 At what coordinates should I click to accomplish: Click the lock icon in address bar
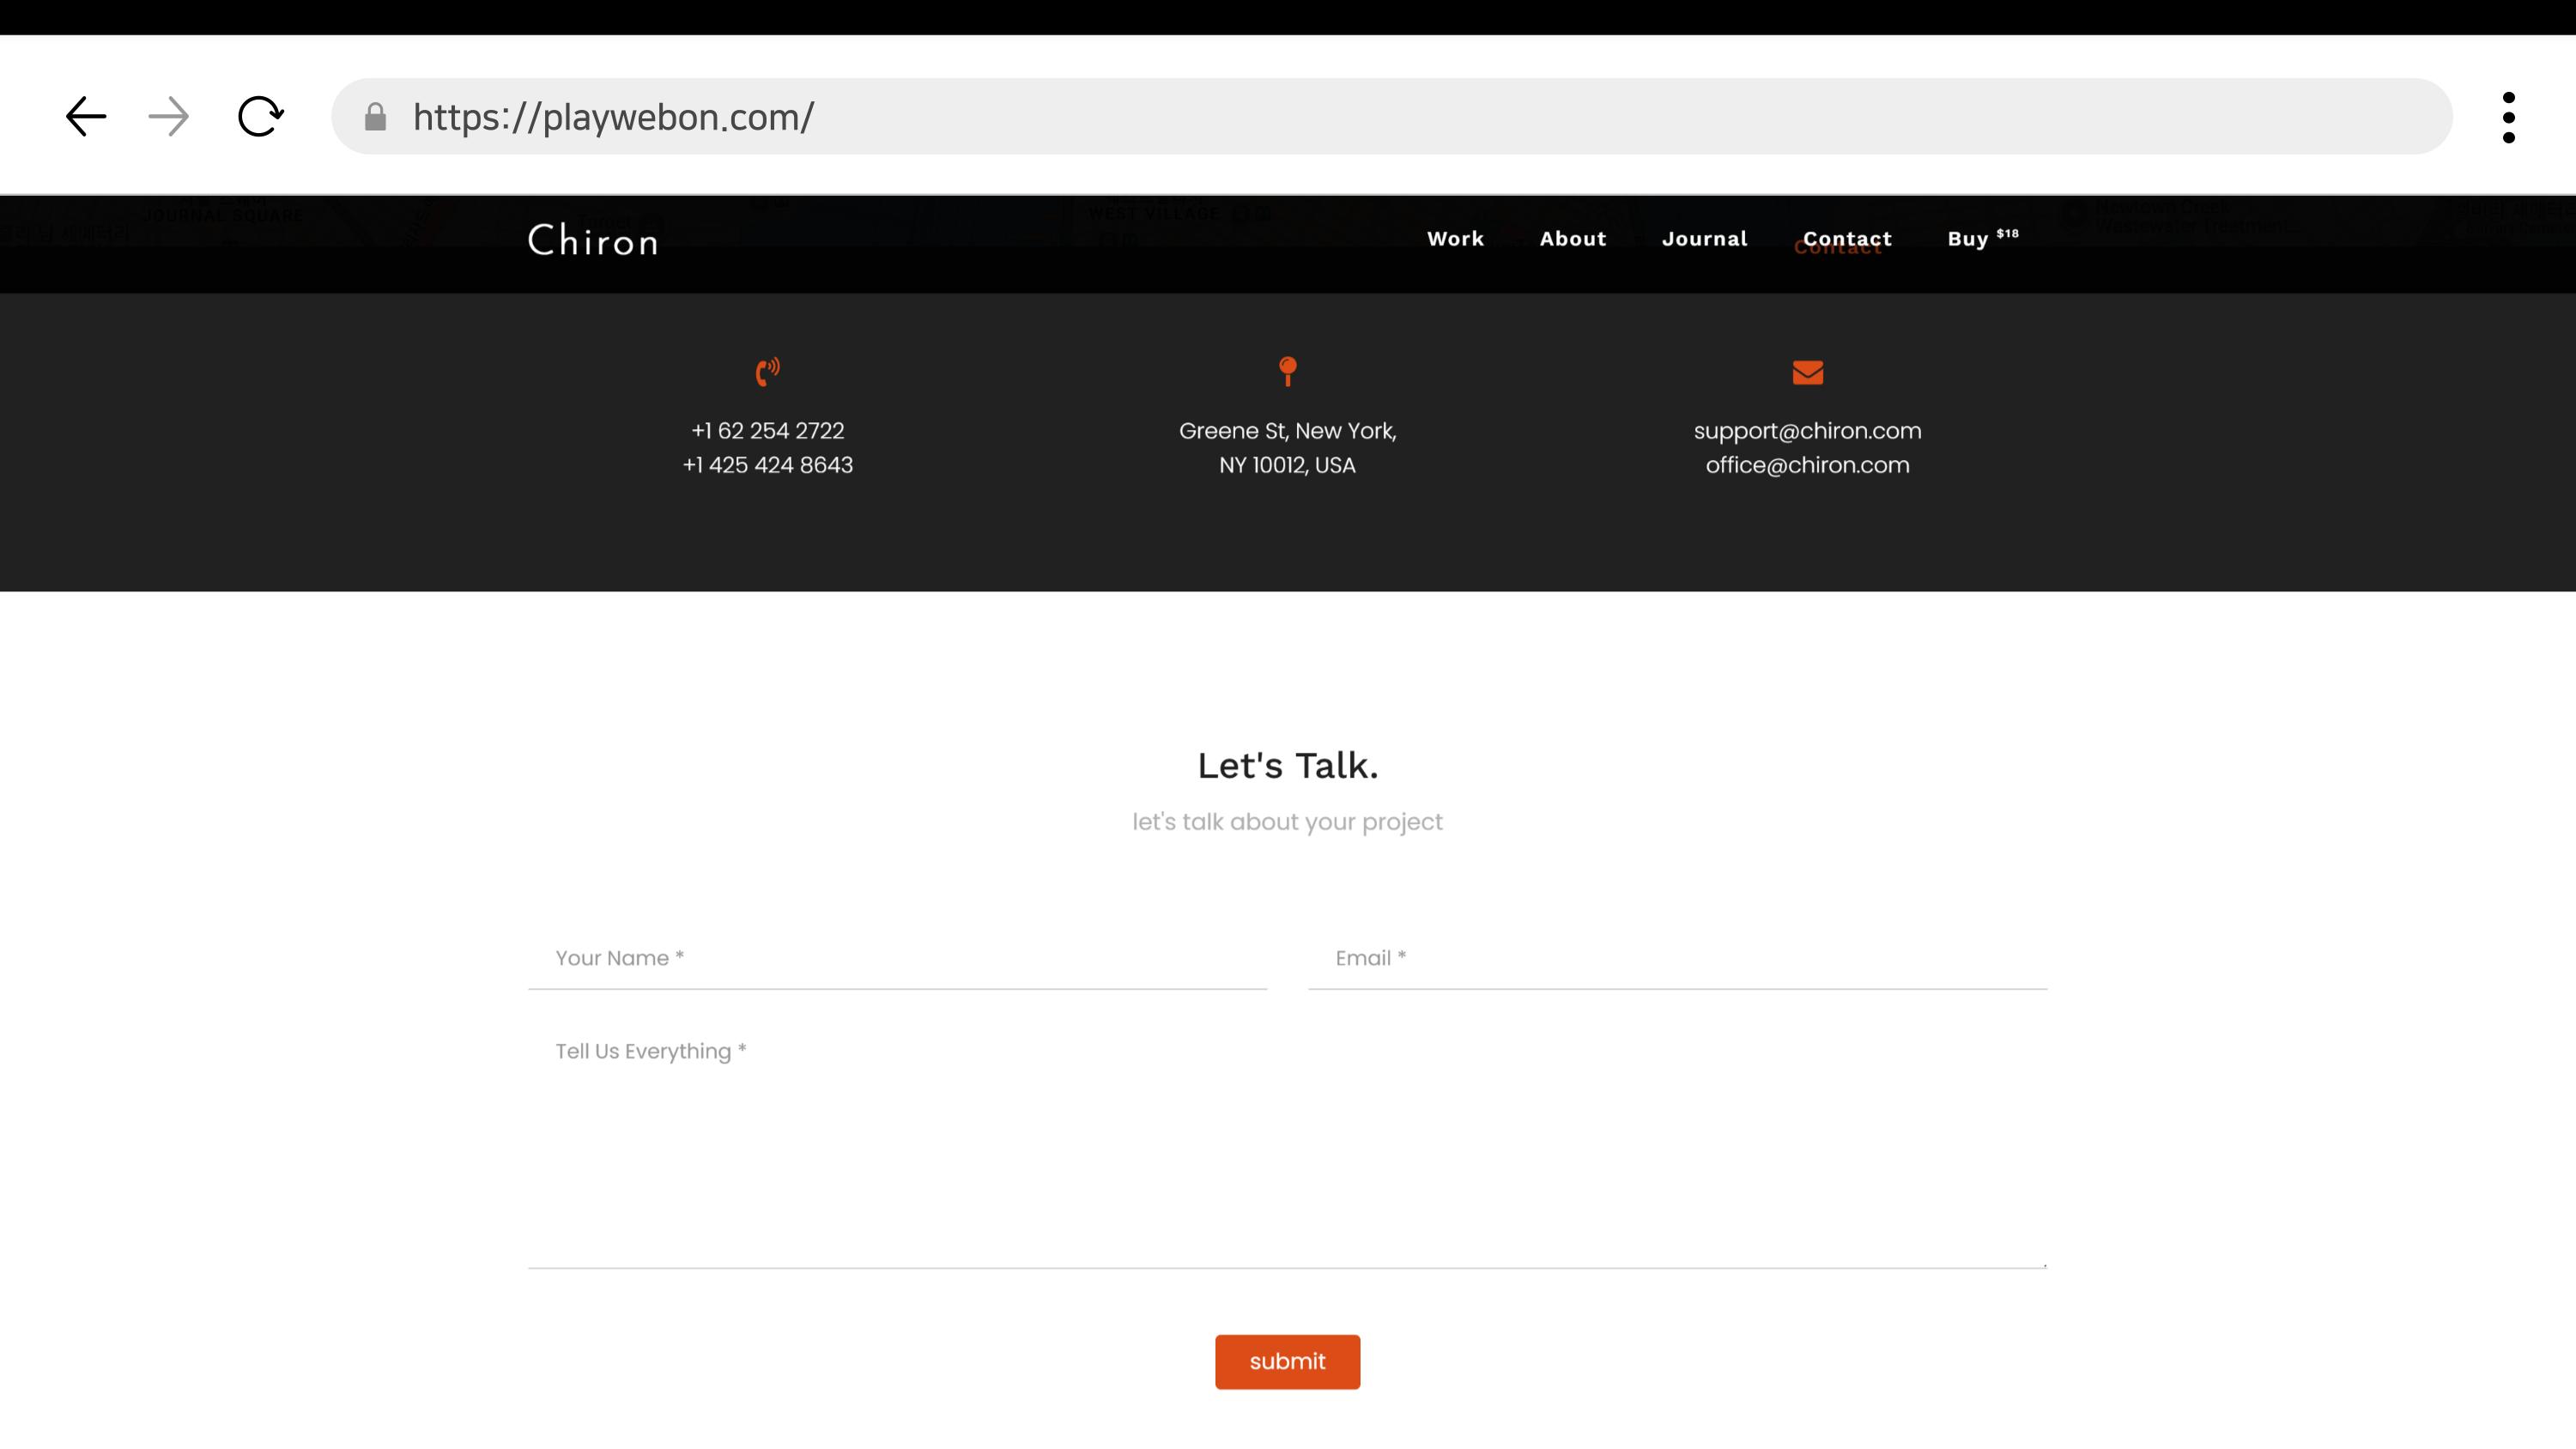coord(375,117)
